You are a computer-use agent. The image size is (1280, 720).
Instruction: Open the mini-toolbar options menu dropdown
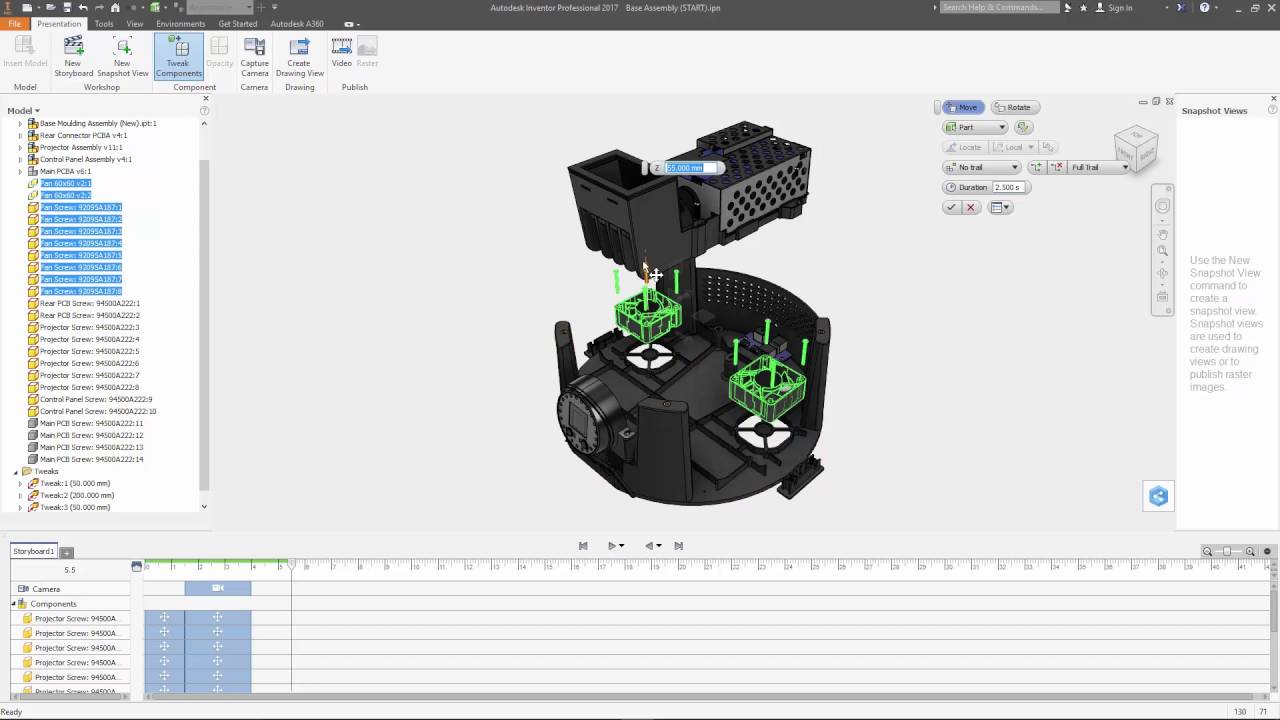[1000, 207]
